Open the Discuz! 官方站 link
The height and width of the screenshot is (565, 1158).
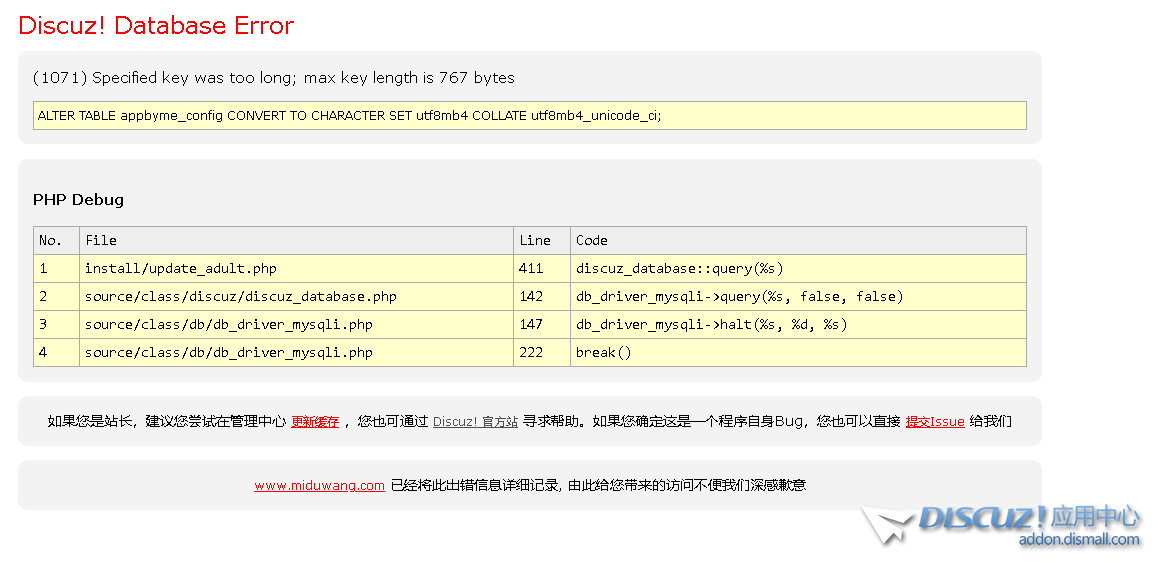pos(475,422)
